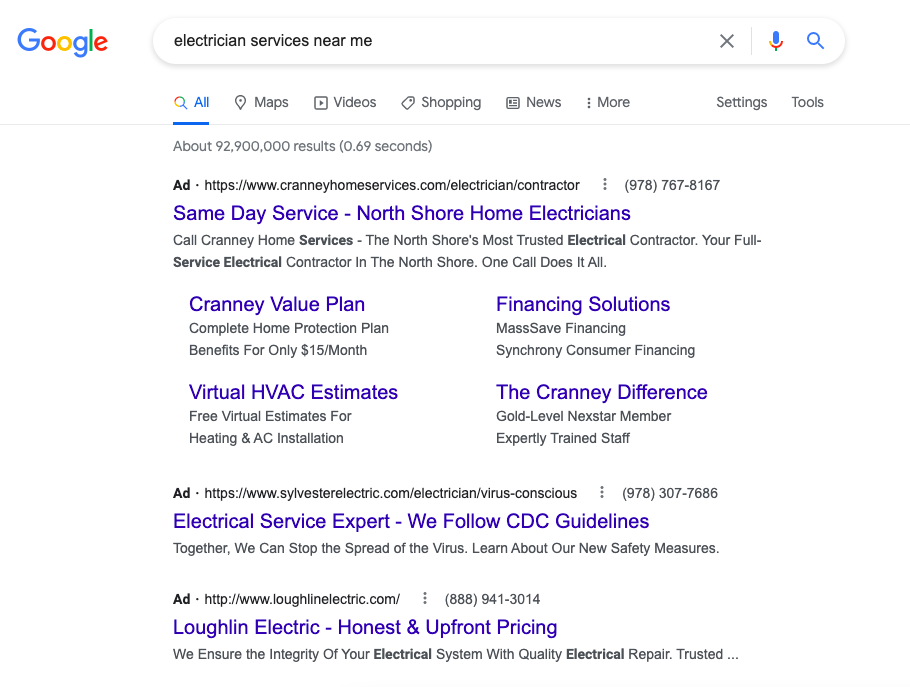Screen dimensions: 910x687
Task: Click the MassSave Financing text
Action: [x=561, y=328]
